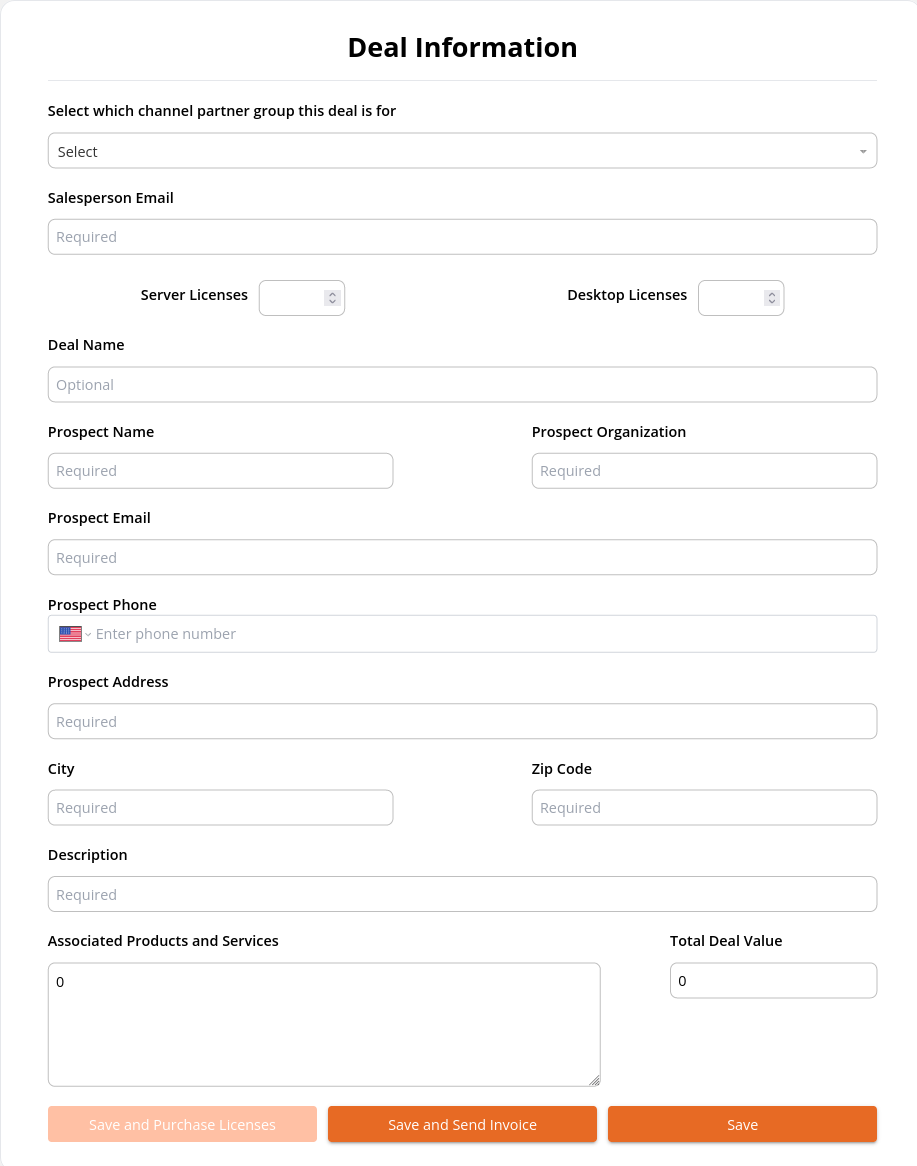Focus the Deal Name optional field

point(462,384)
